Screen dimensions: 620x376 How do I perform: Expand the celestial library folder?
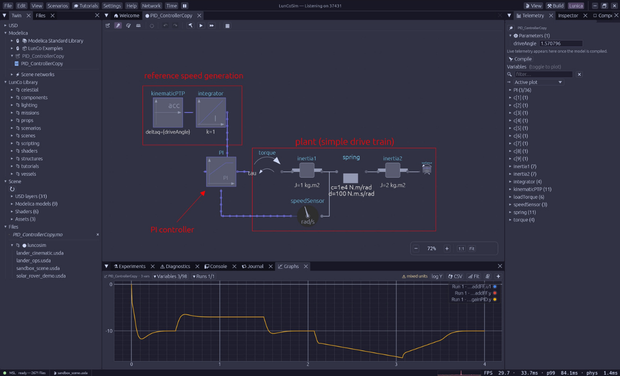12,90
